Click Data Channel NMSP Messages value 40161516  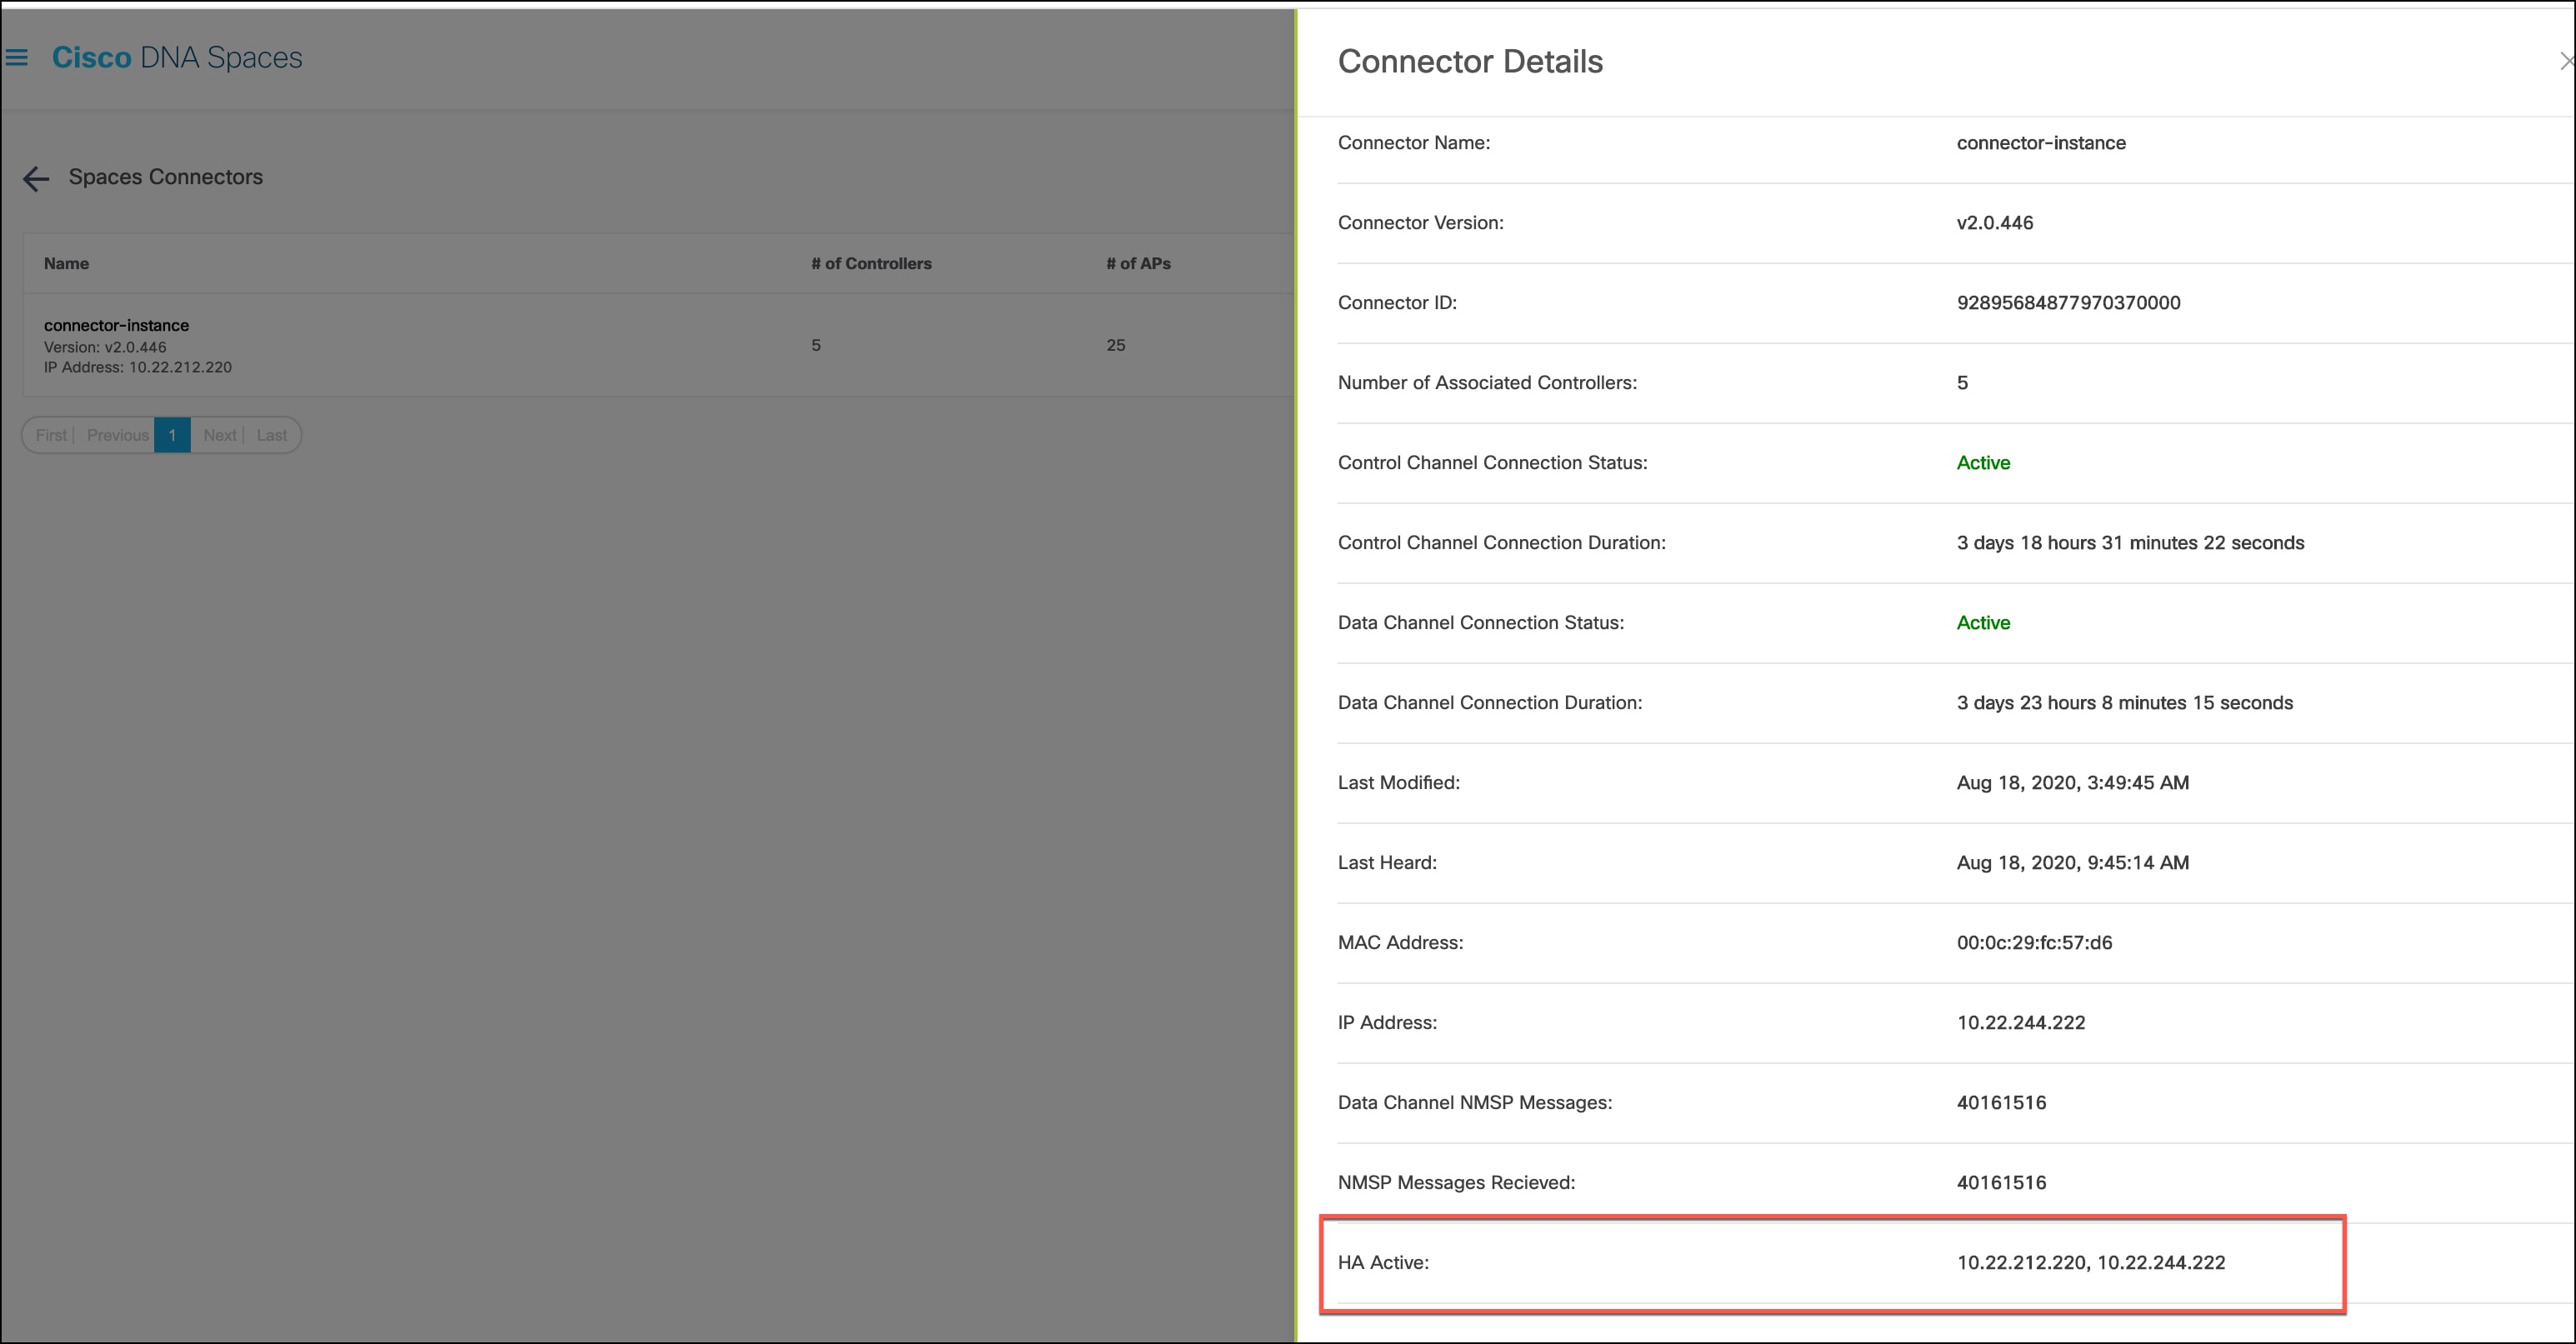pyautogui.click(x=2001, y=1103)
